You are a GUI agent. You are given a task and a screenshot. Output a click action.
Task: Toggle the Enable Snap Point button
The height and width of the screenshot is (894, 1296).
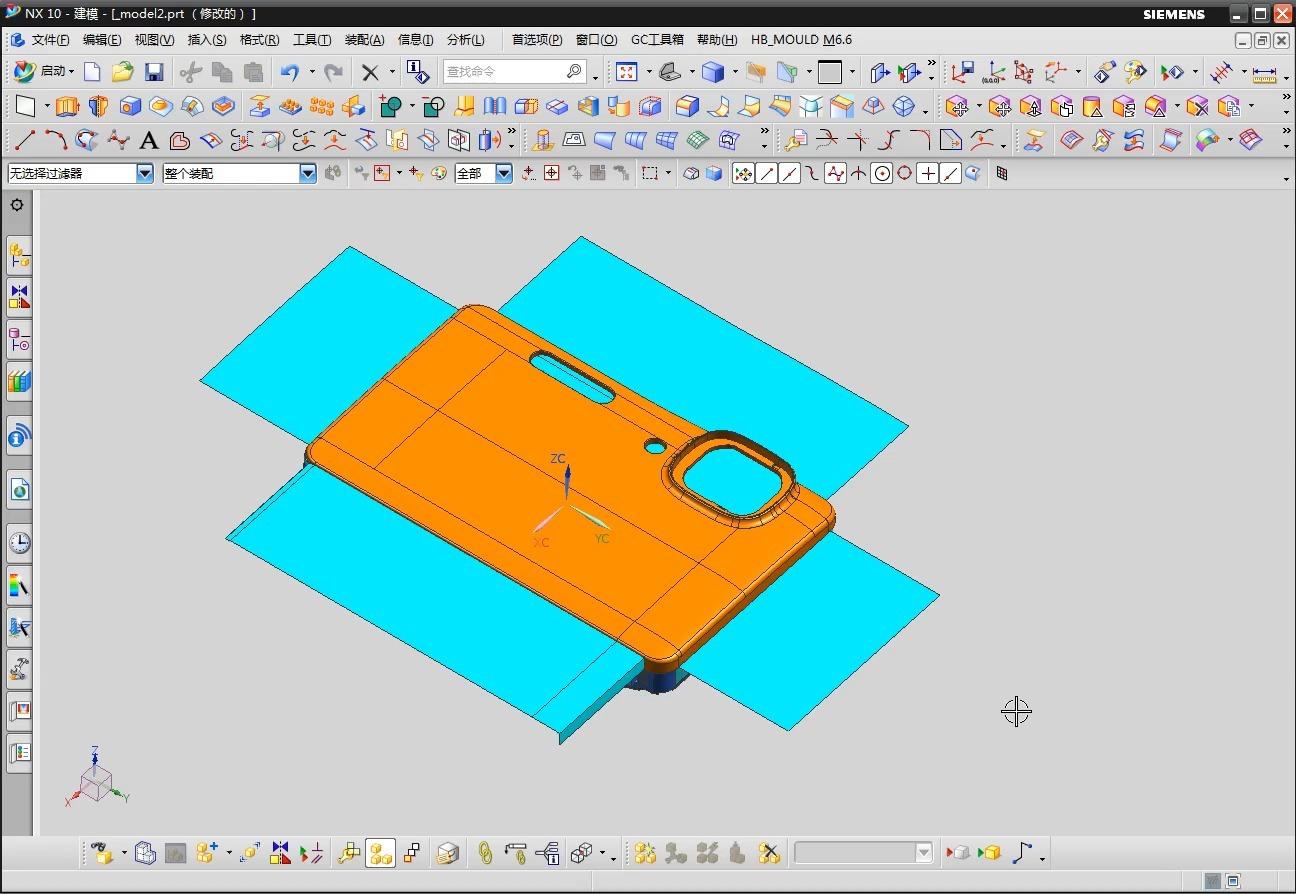744,174
